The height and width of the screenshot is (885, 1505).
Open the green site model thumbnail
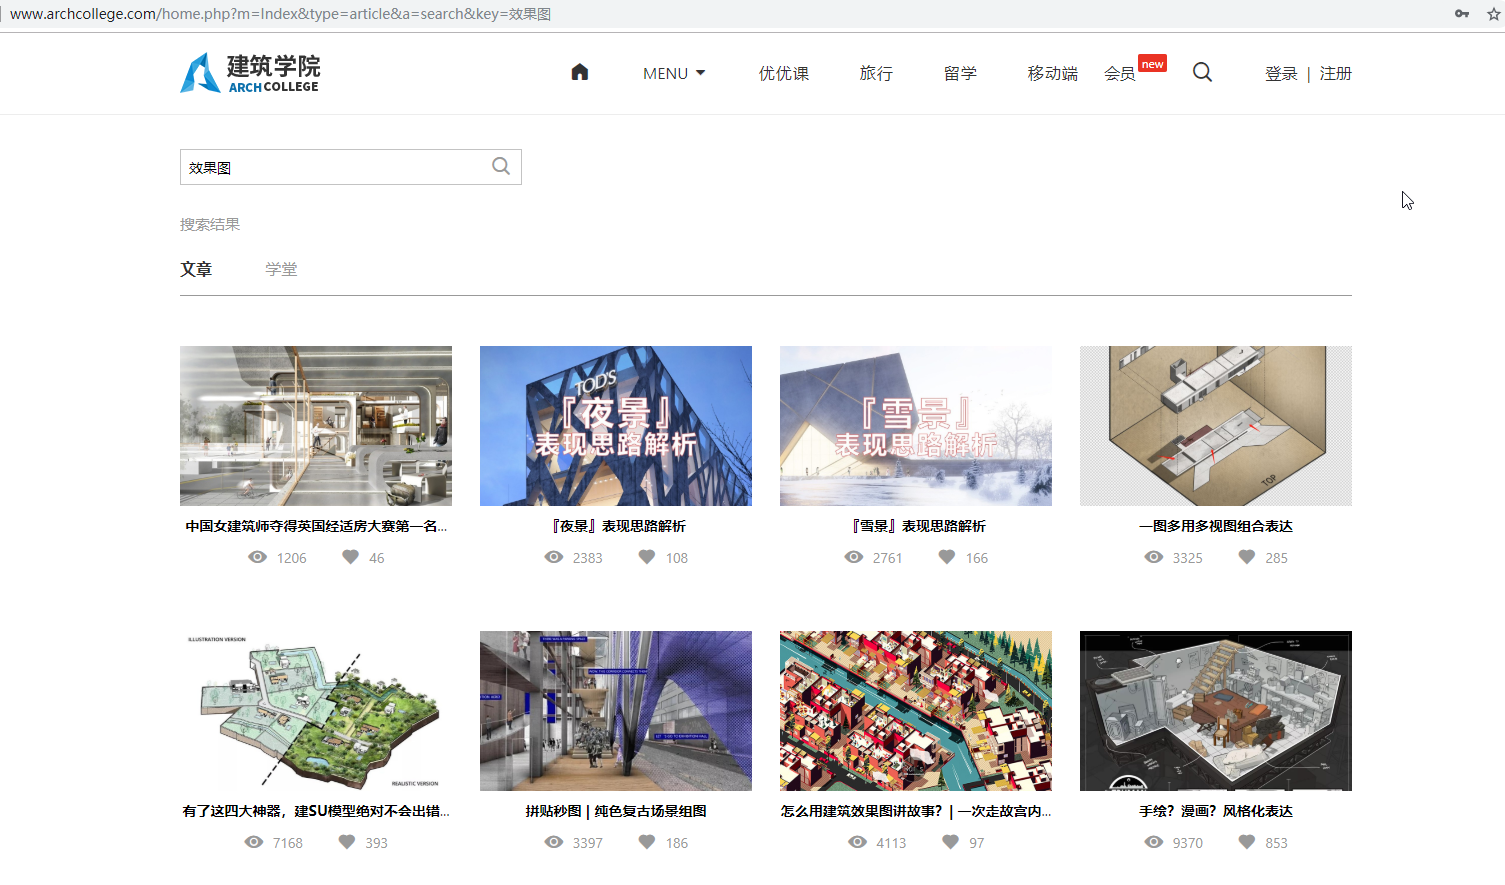point(316,711)
